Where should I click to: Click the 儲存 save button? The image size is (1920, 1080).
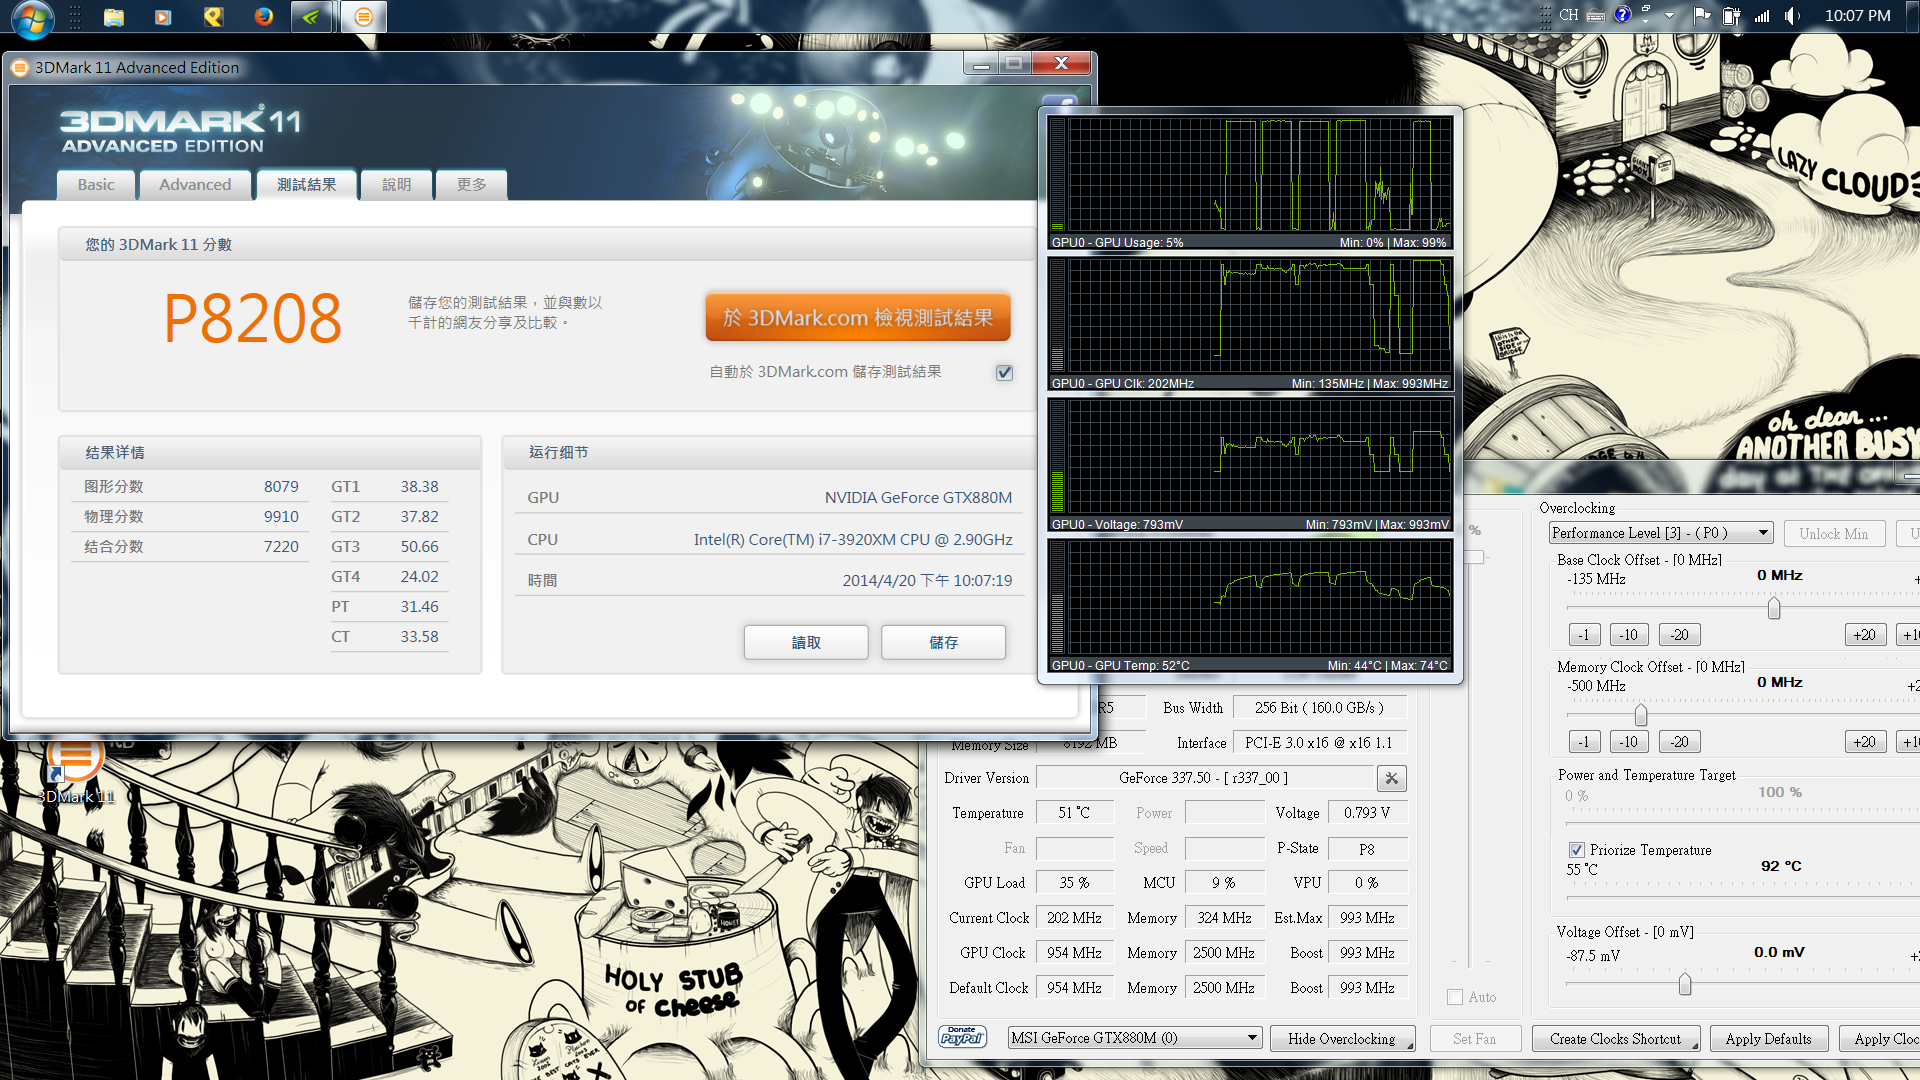click(x=943, y=643)
